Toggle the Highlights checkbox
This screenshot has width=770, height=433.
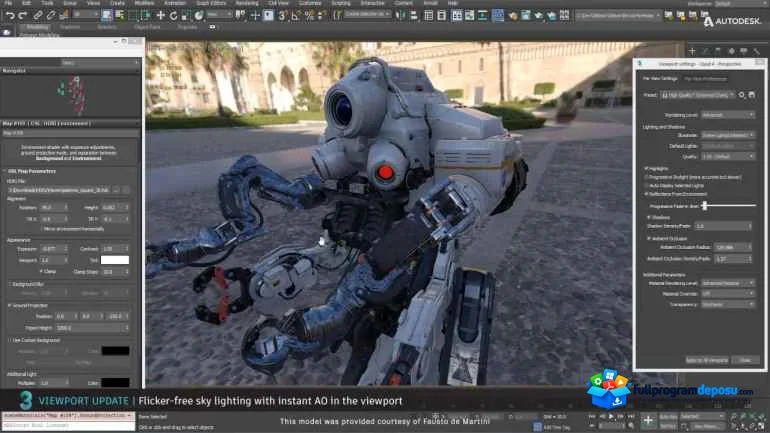click(x=647, y=168)
